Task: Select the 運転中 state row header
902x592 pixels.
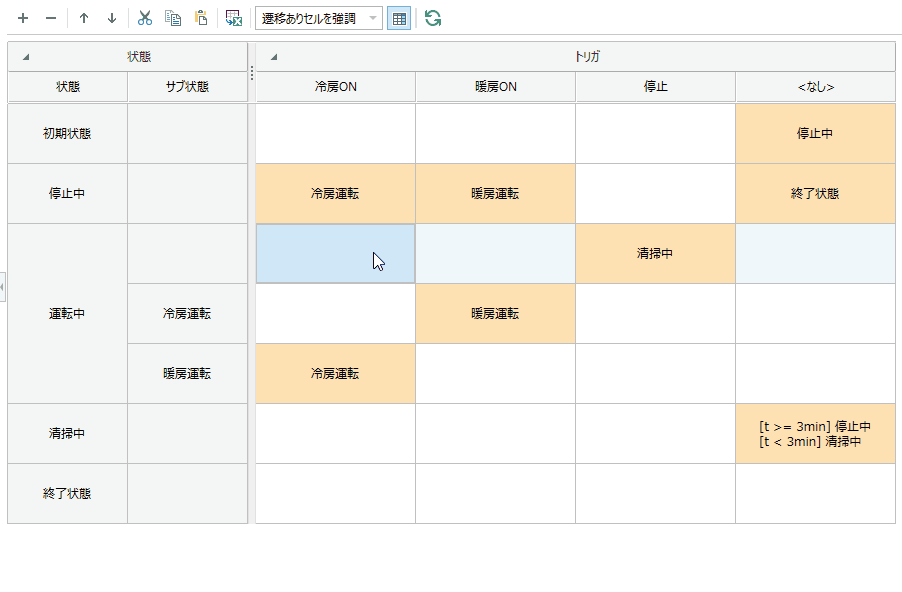Action: pyautogui.click(x=67, y=314)
